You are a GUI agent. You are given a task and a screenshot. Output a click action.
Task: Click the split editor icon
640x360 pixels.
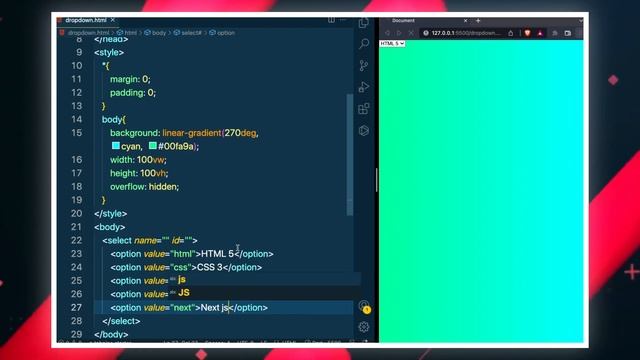click(331, 20)
